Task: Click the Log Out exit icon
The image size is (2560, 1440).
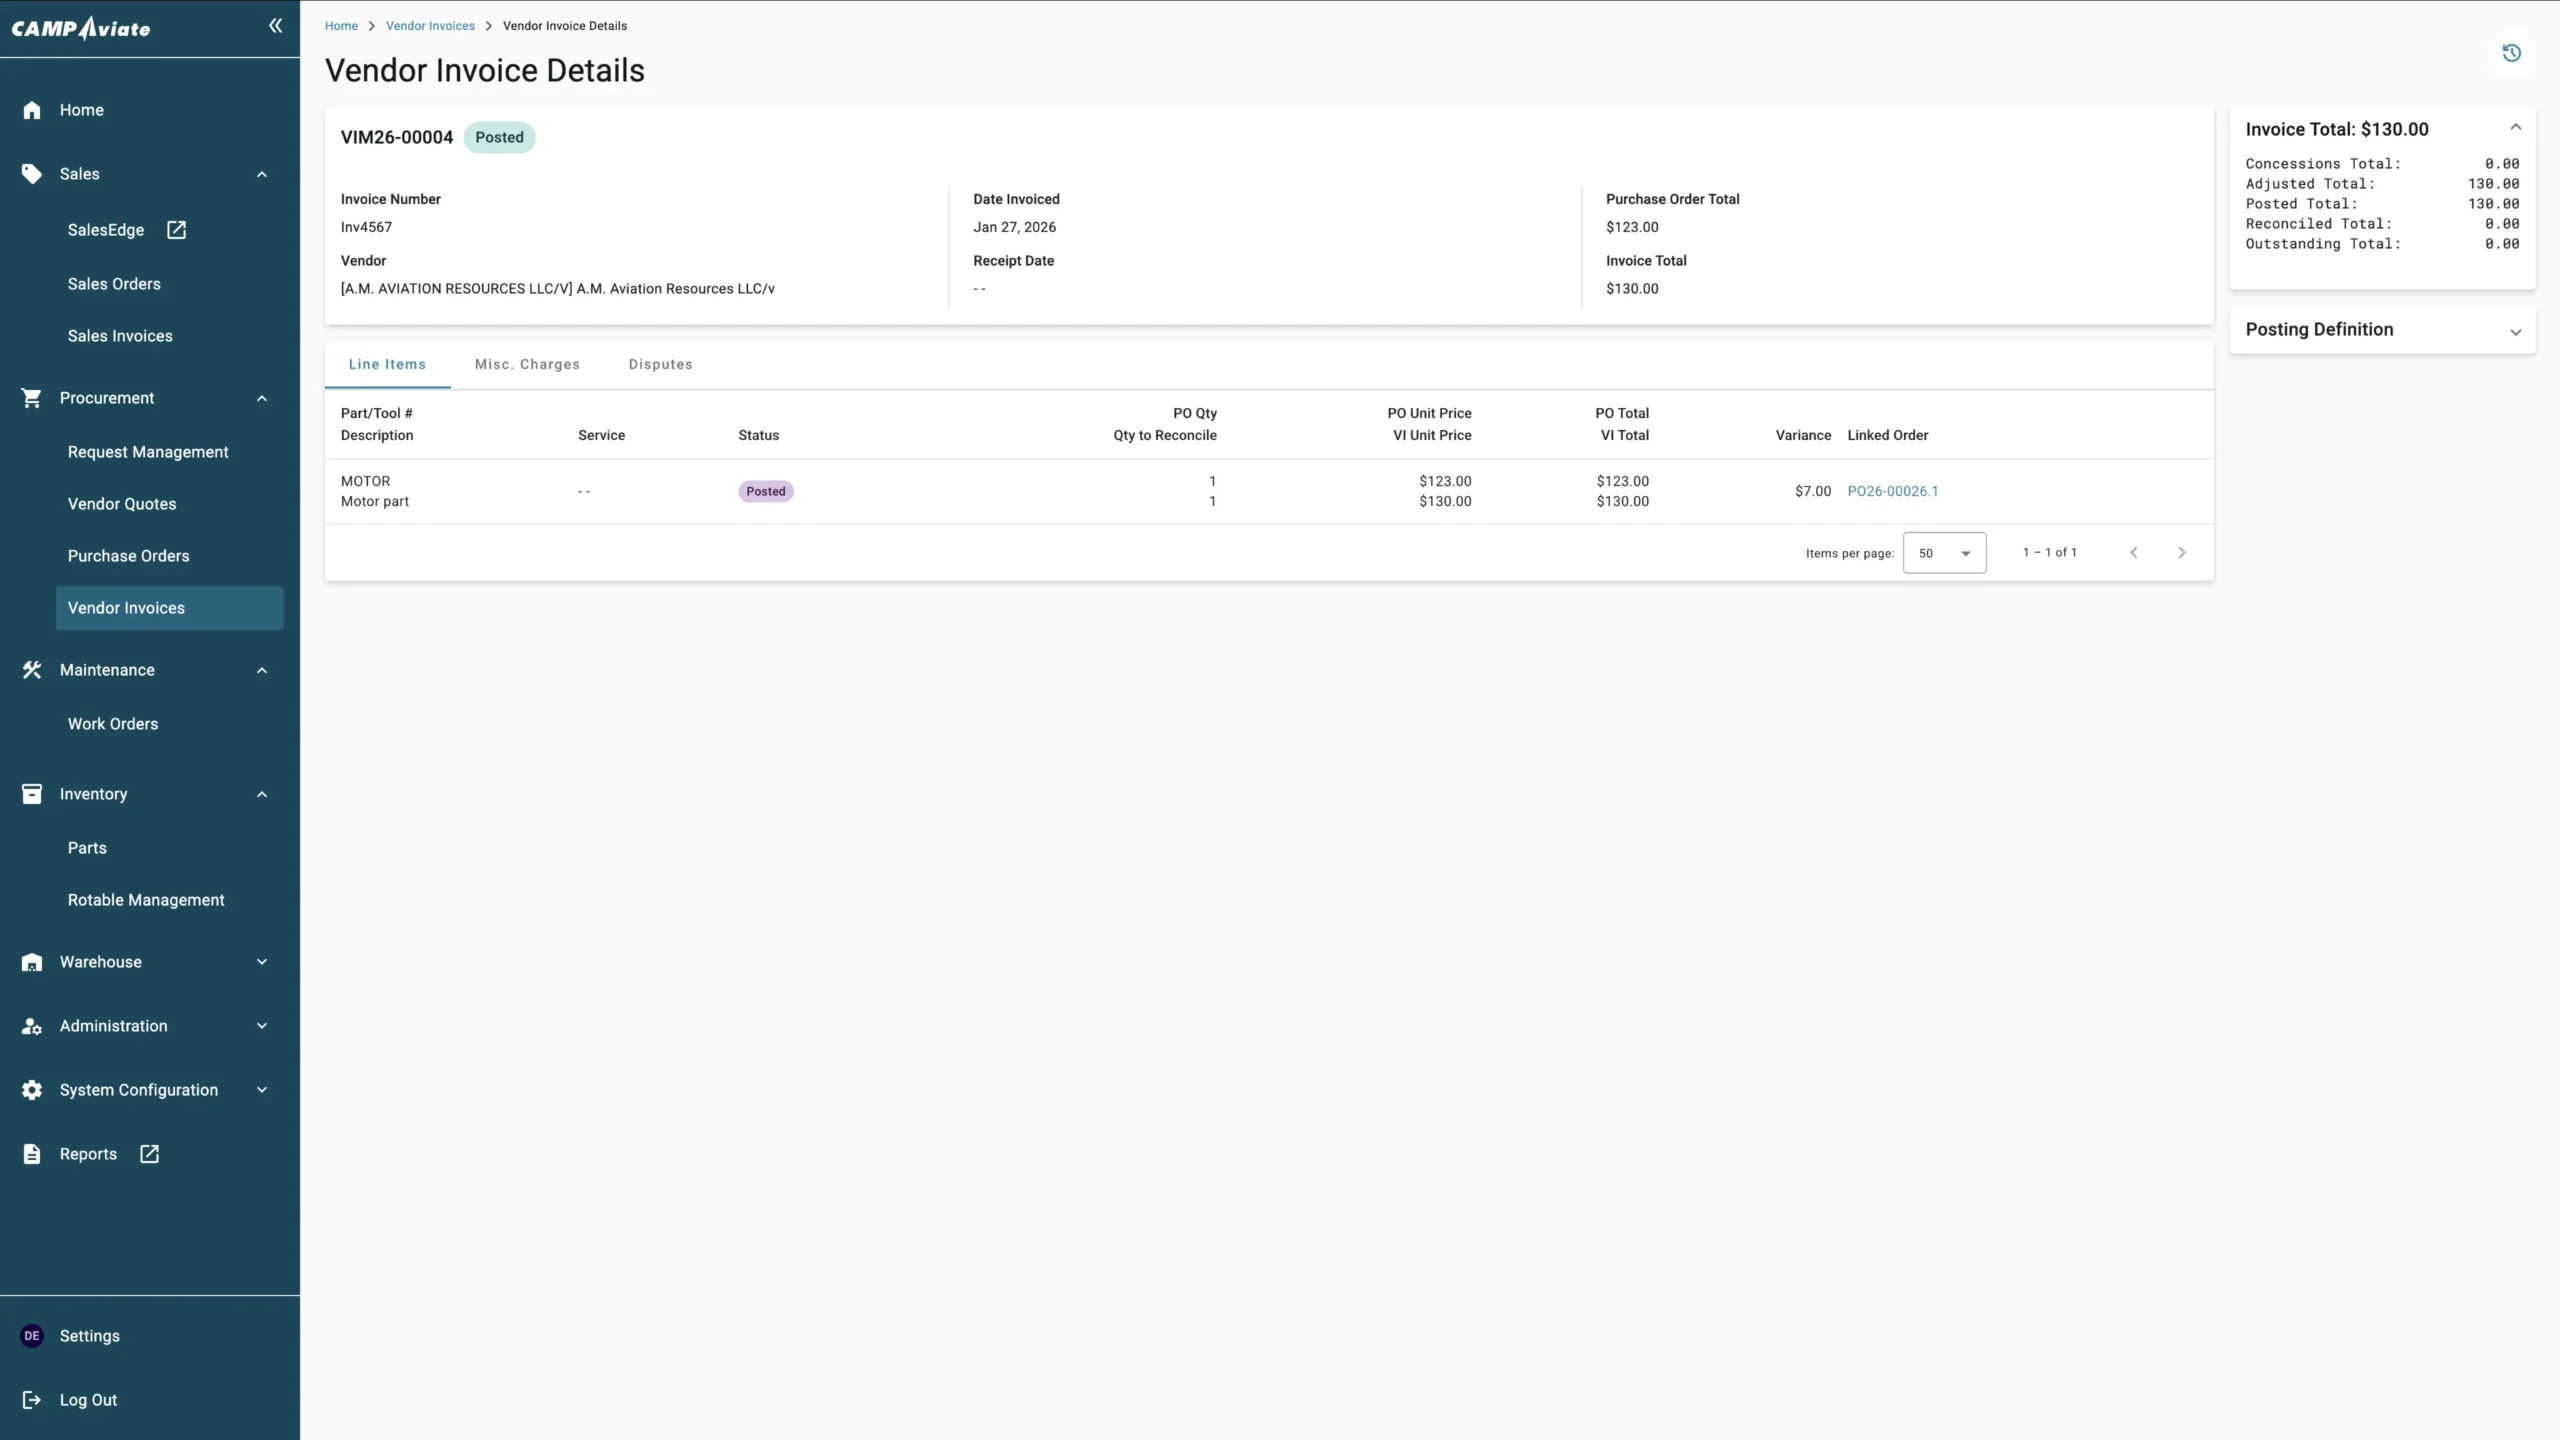Action: pyautogui.click(x=32, y=1400)
